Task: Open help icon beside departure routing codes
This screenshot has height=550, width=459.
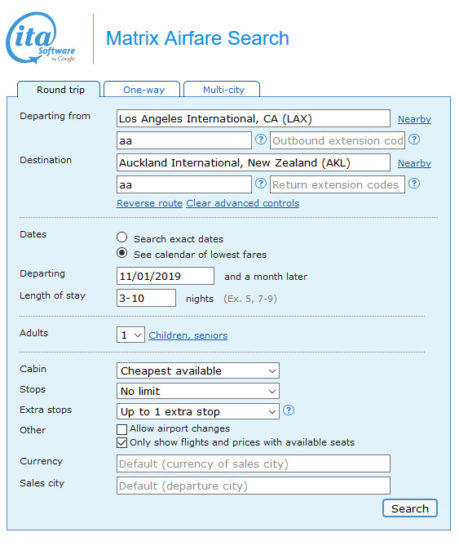Action: [261, 140]
